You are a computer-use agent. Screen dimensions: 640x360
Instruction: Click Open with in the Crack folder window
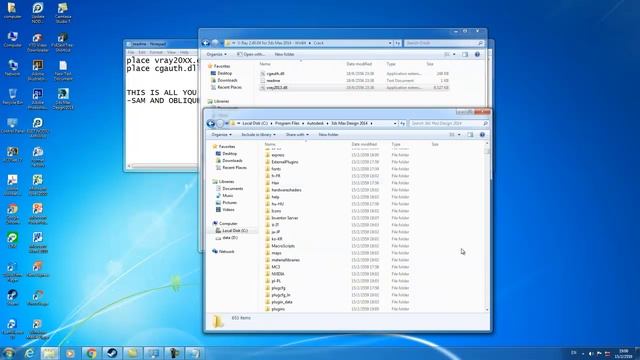click(251, 54)
